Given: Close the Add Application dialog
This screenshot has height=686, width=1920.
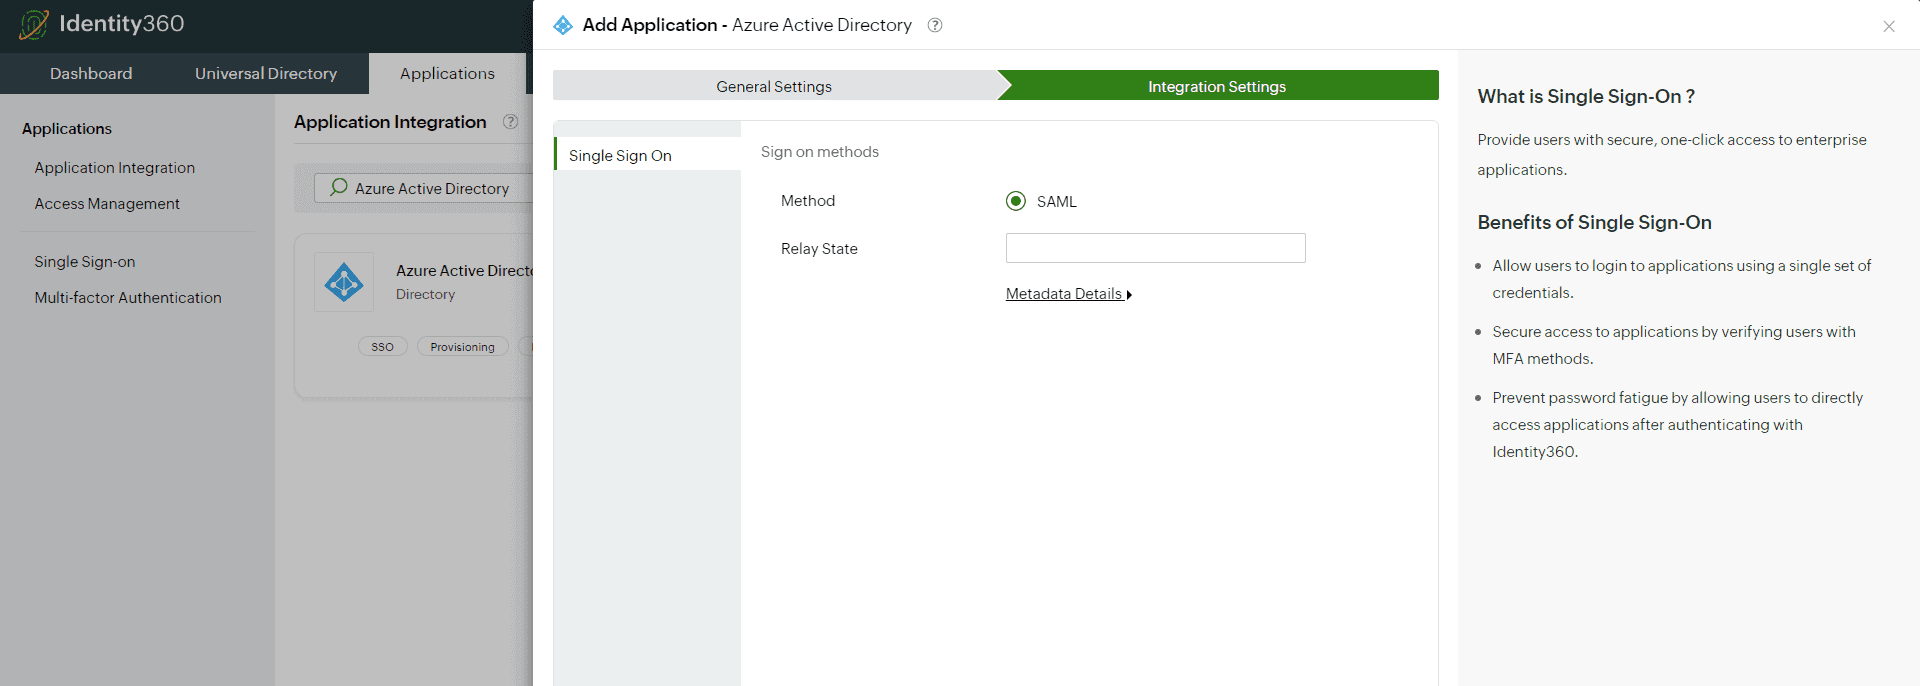Looking at the screenshot, I should 1888,27.
